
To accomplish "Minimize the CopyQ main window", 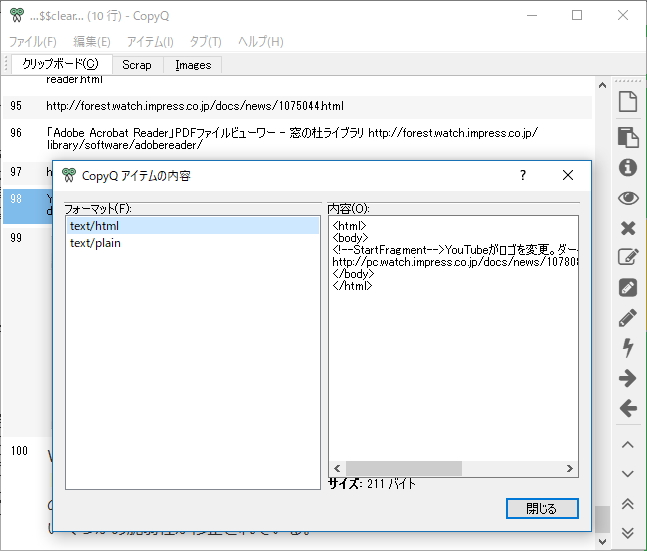I will (x=532, y=16).
